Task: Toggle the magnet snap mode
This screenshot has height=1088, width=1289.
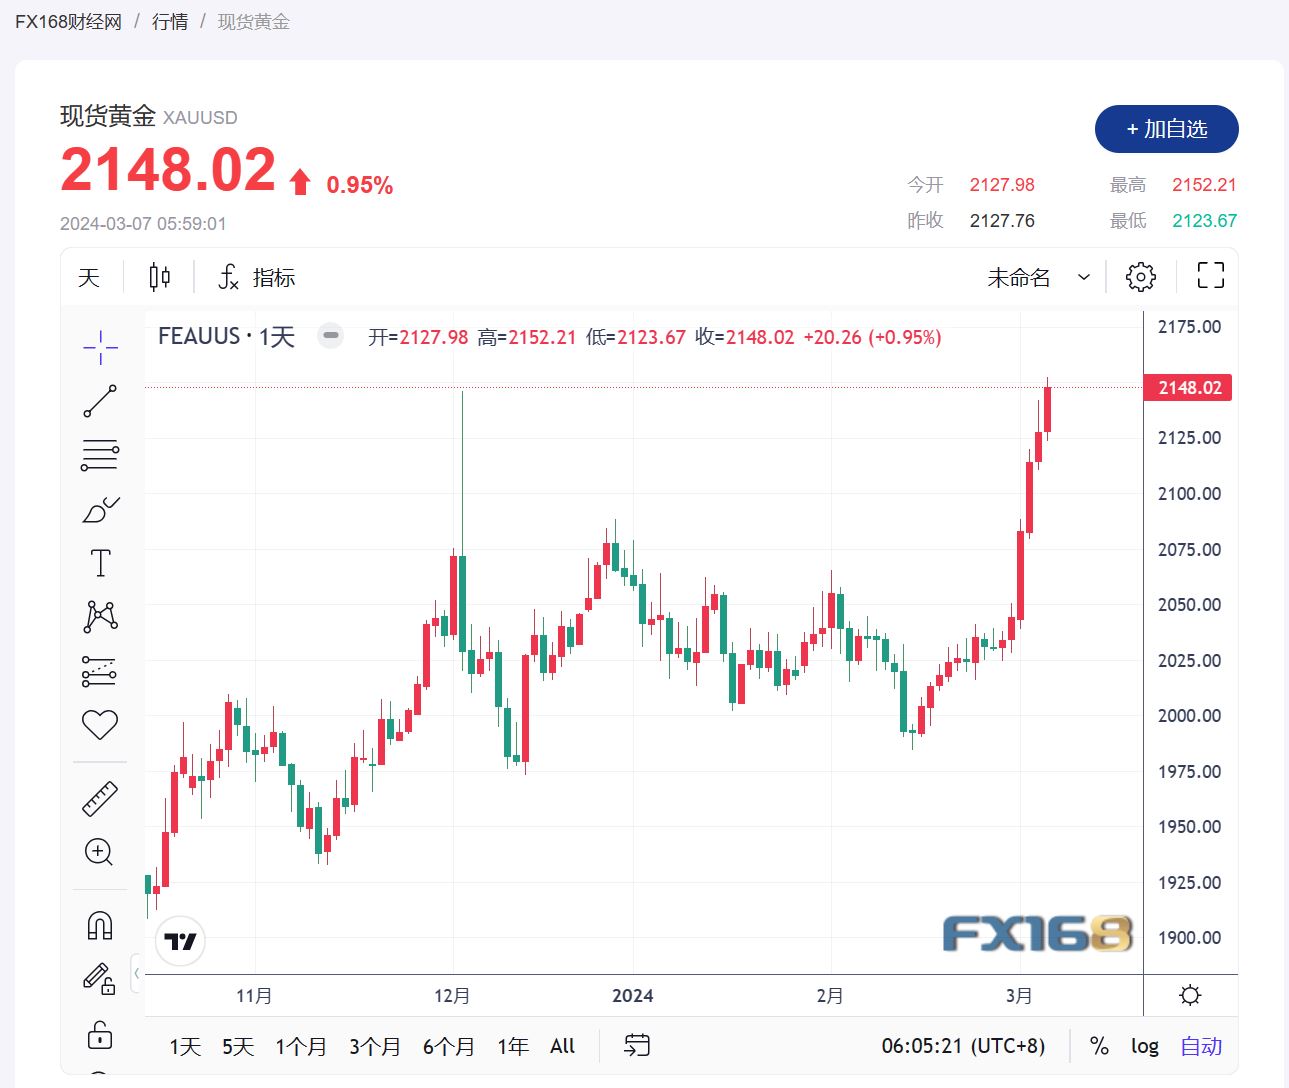Action: click(x=100, y=925)
